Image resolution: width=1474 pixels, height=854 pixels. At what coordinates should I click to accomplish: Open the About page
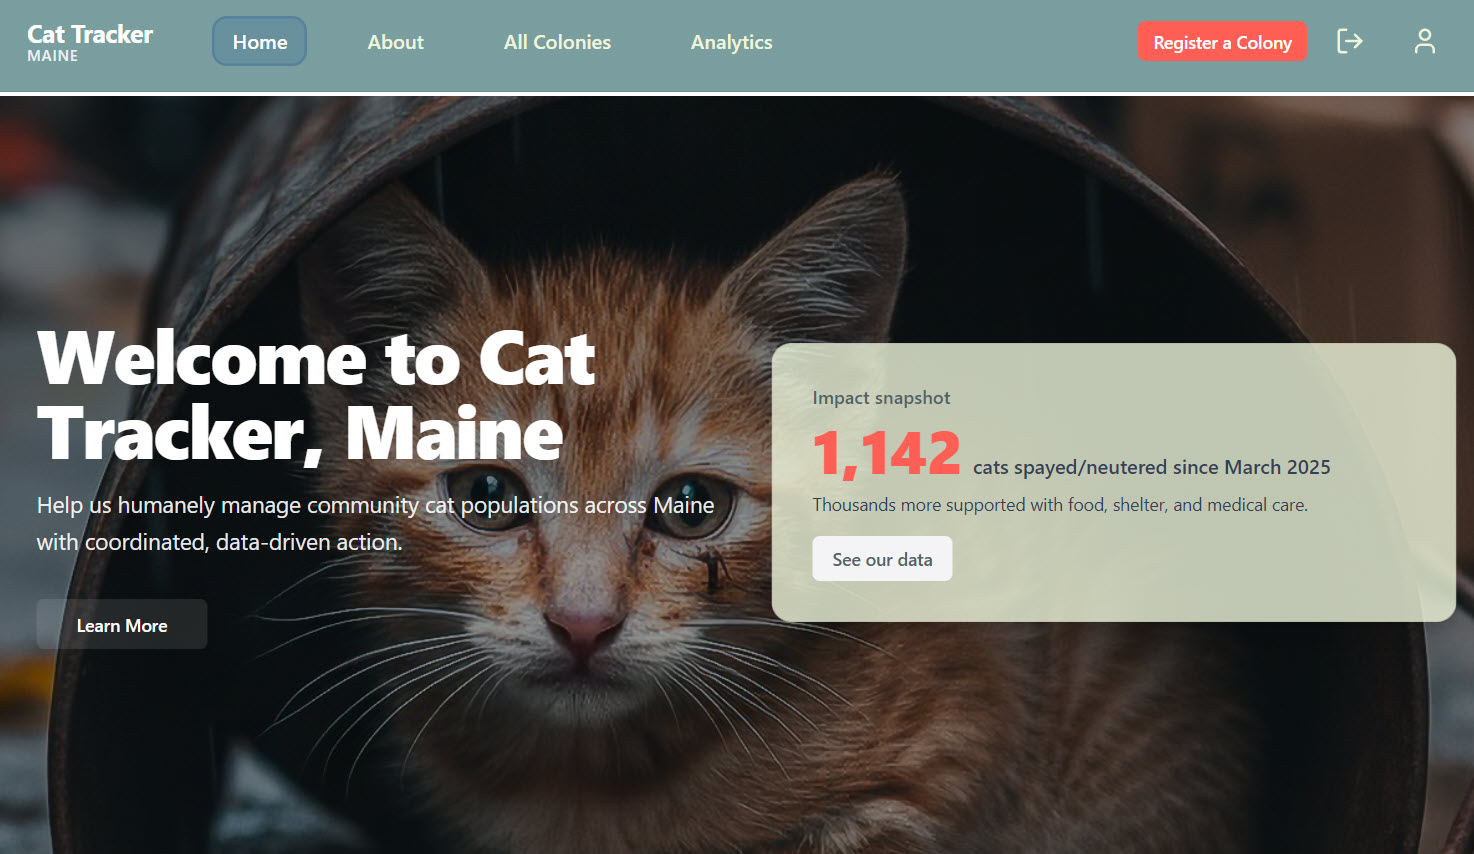click(395, 42)
